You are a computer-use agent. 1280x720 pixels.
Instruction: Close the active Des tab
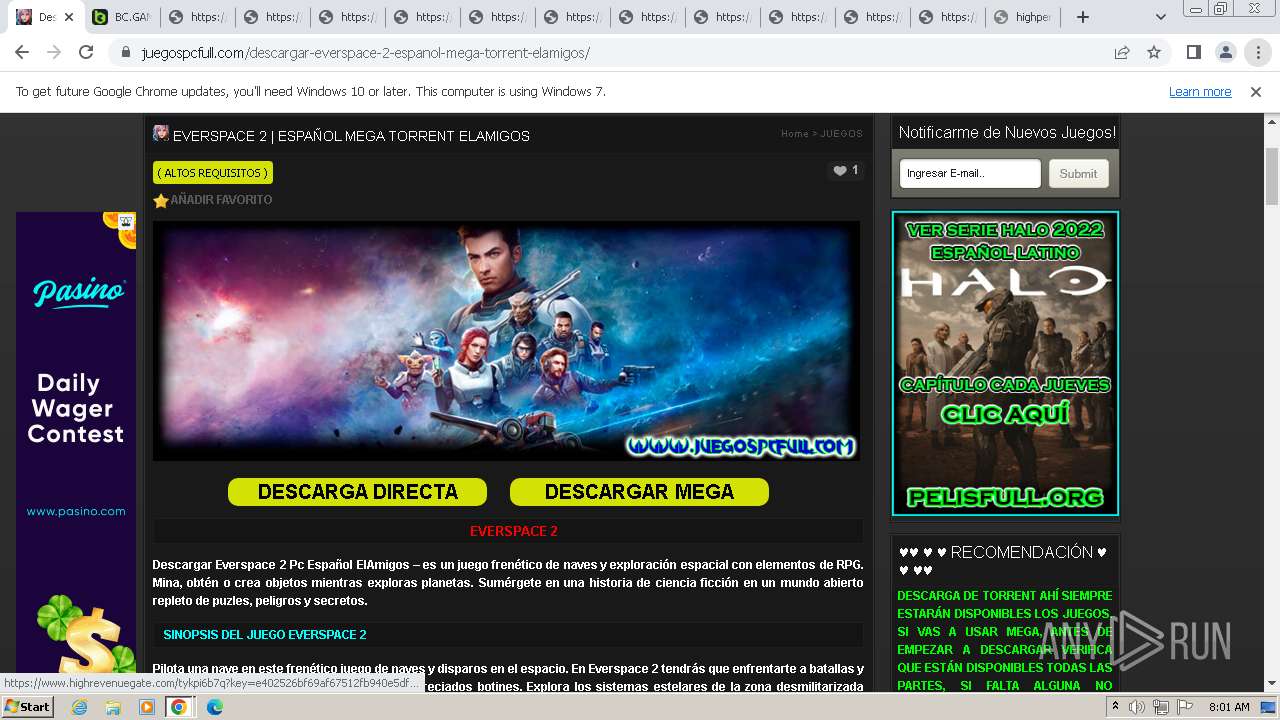[x=69, y=17]
